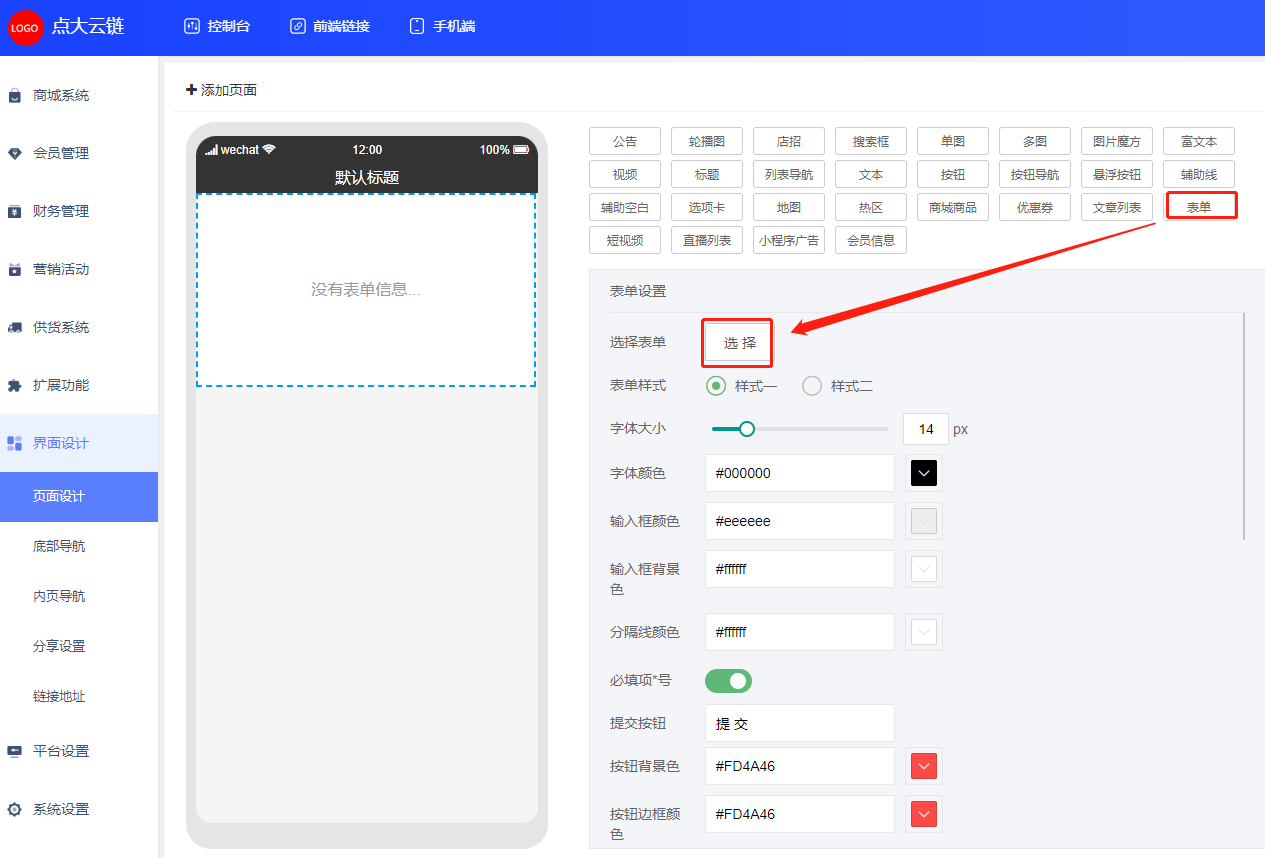This screenshot has height=858, width=1265.
Task: Add the 优惠券 component
Action: [1035, 208]
